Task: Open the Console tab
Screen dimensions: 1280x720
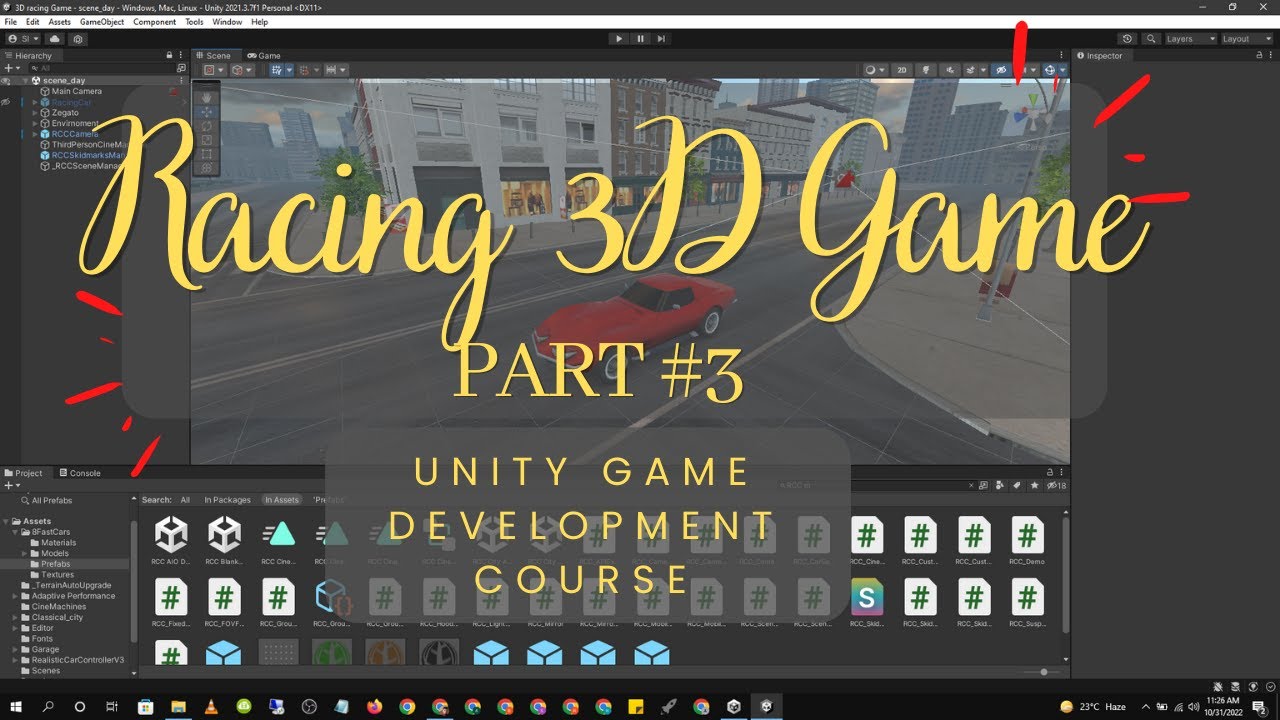Action: coord(80,473)
